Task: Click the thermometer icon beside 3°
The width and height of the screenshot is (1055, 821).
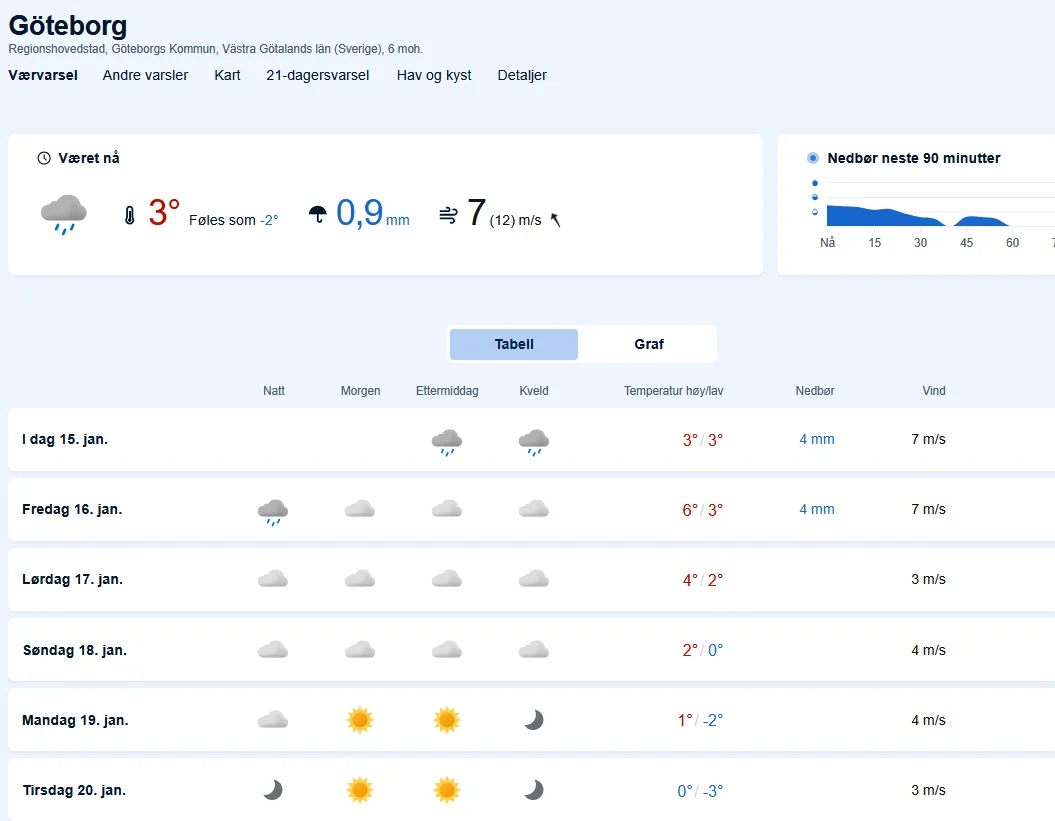Action: point(129,215)
